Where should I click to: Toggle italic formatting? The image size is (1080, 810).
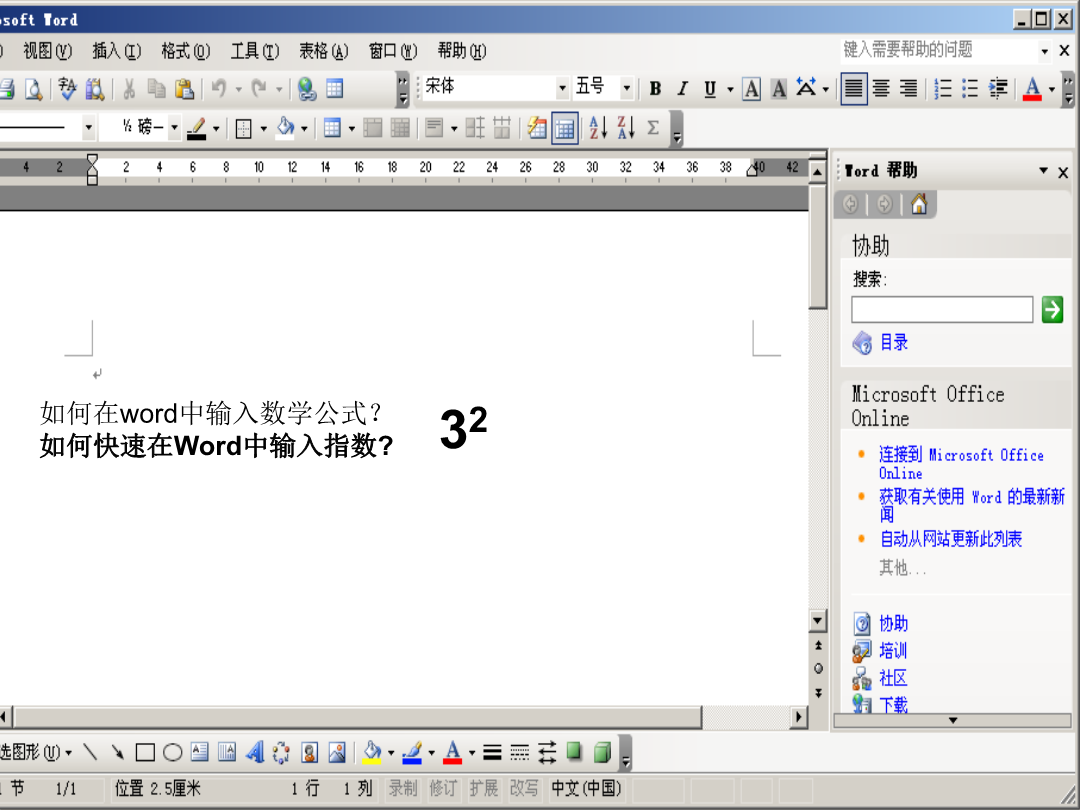(683, 88)
